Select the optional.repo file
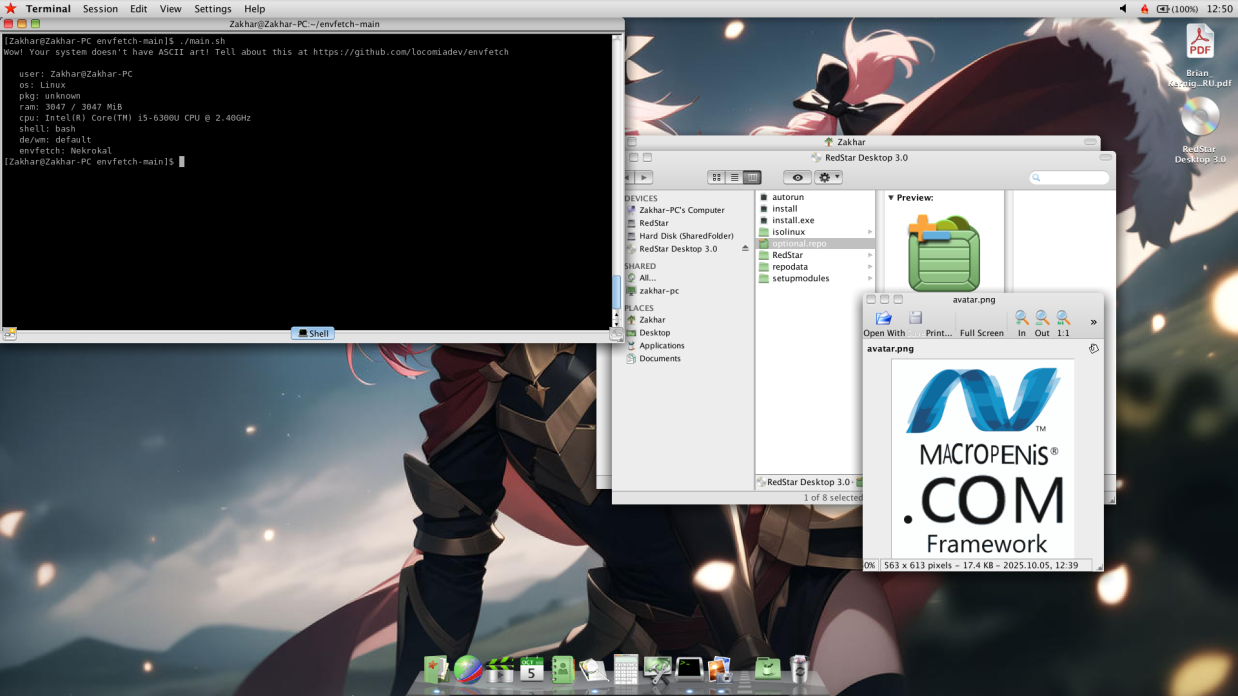 [815, 243]
